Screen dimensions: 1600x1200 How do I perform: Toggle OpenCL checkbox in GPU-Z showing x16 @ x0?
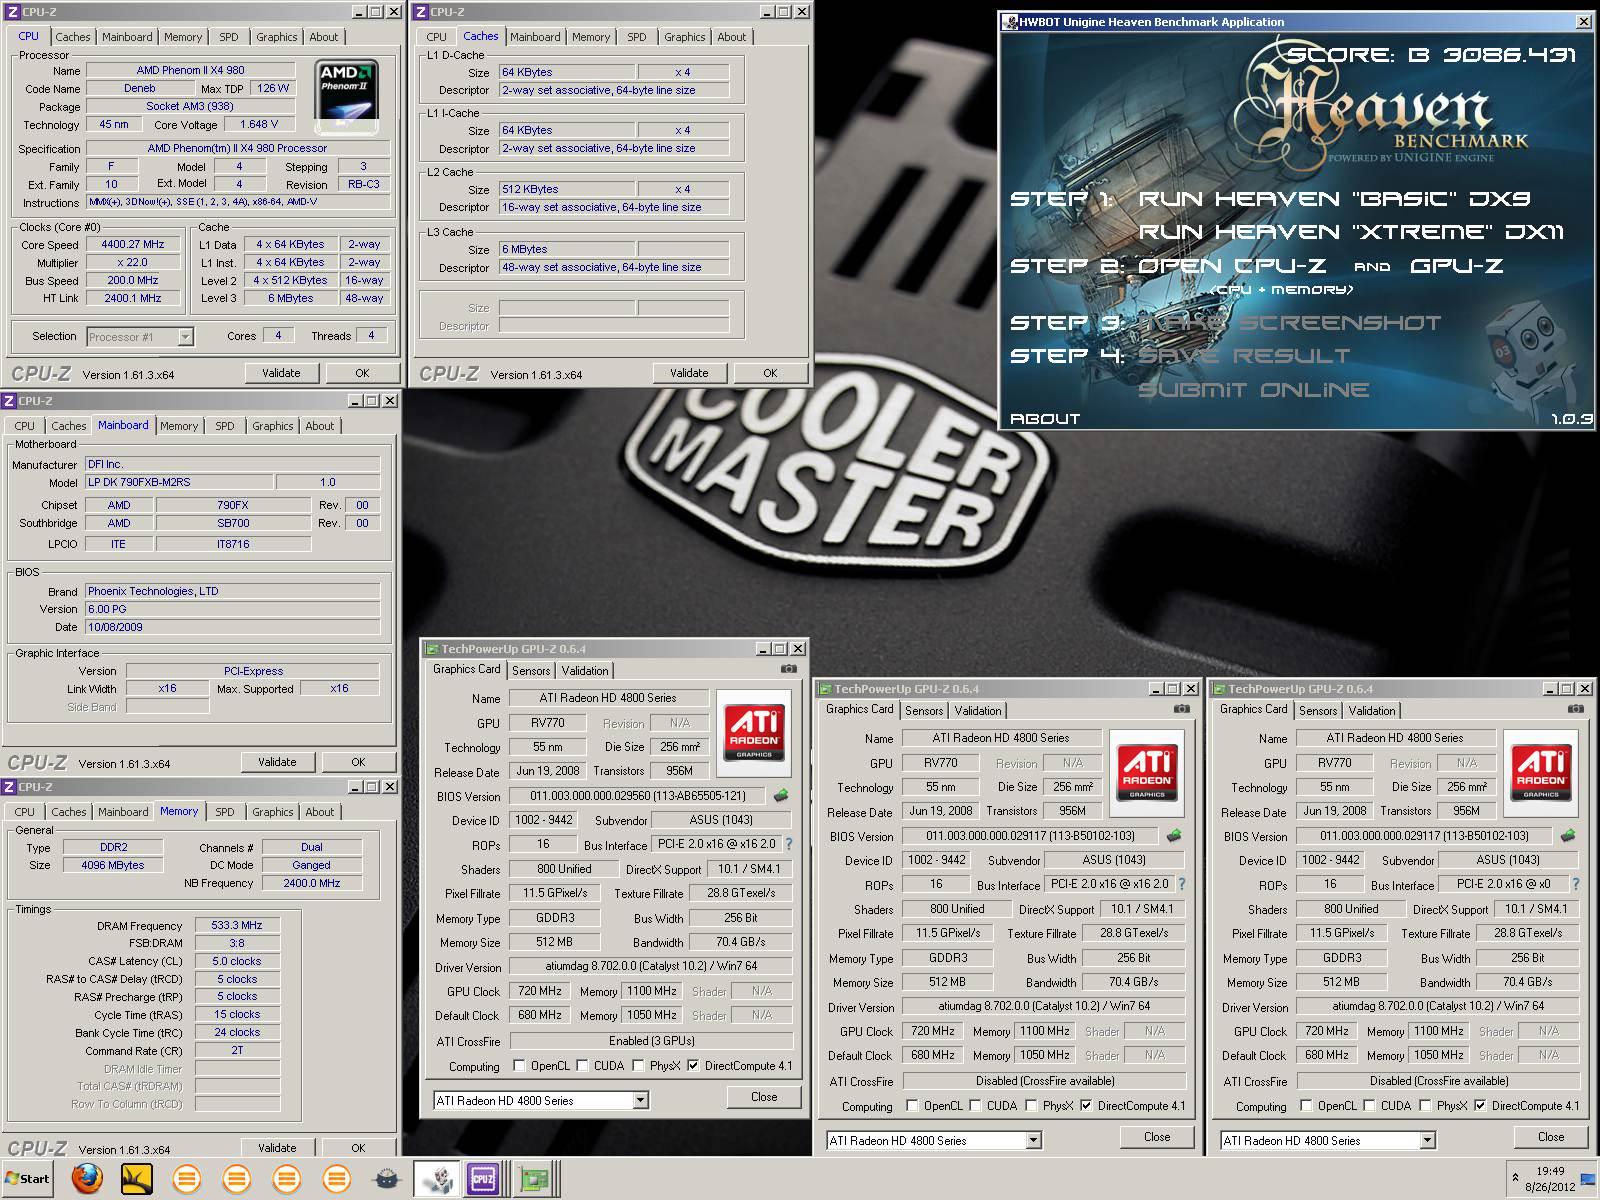1306,1105
